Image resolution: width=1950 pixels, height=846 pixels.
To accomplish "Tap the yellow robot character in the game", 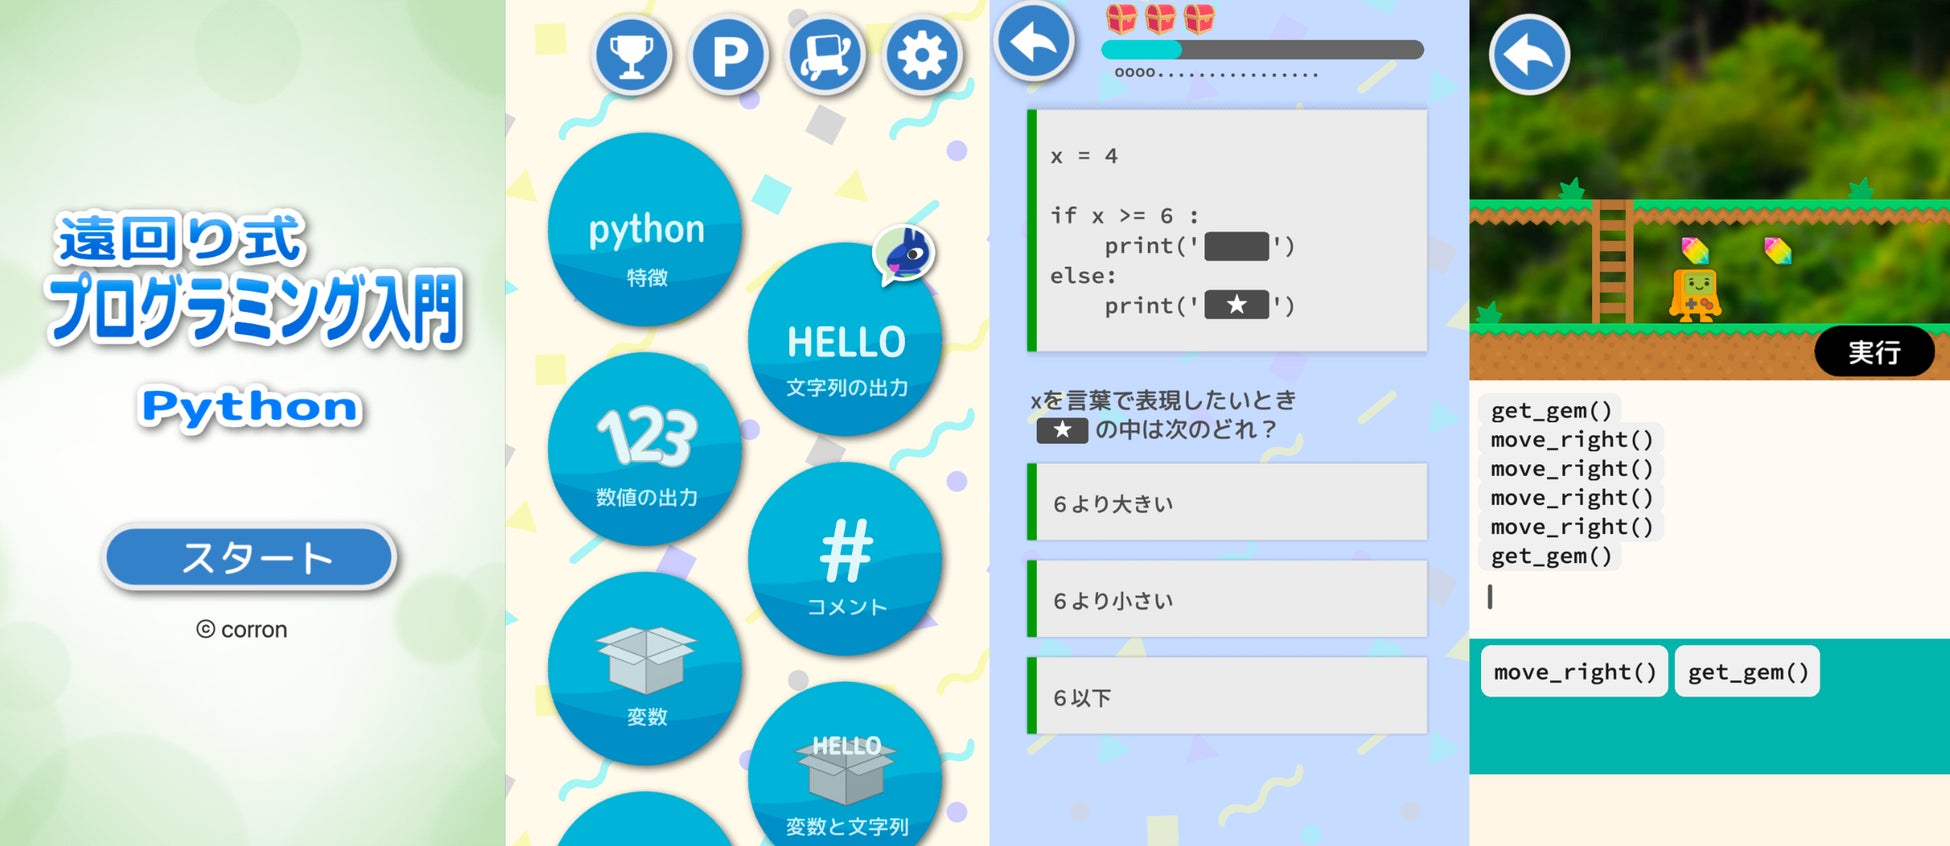I will (1695, 294).
